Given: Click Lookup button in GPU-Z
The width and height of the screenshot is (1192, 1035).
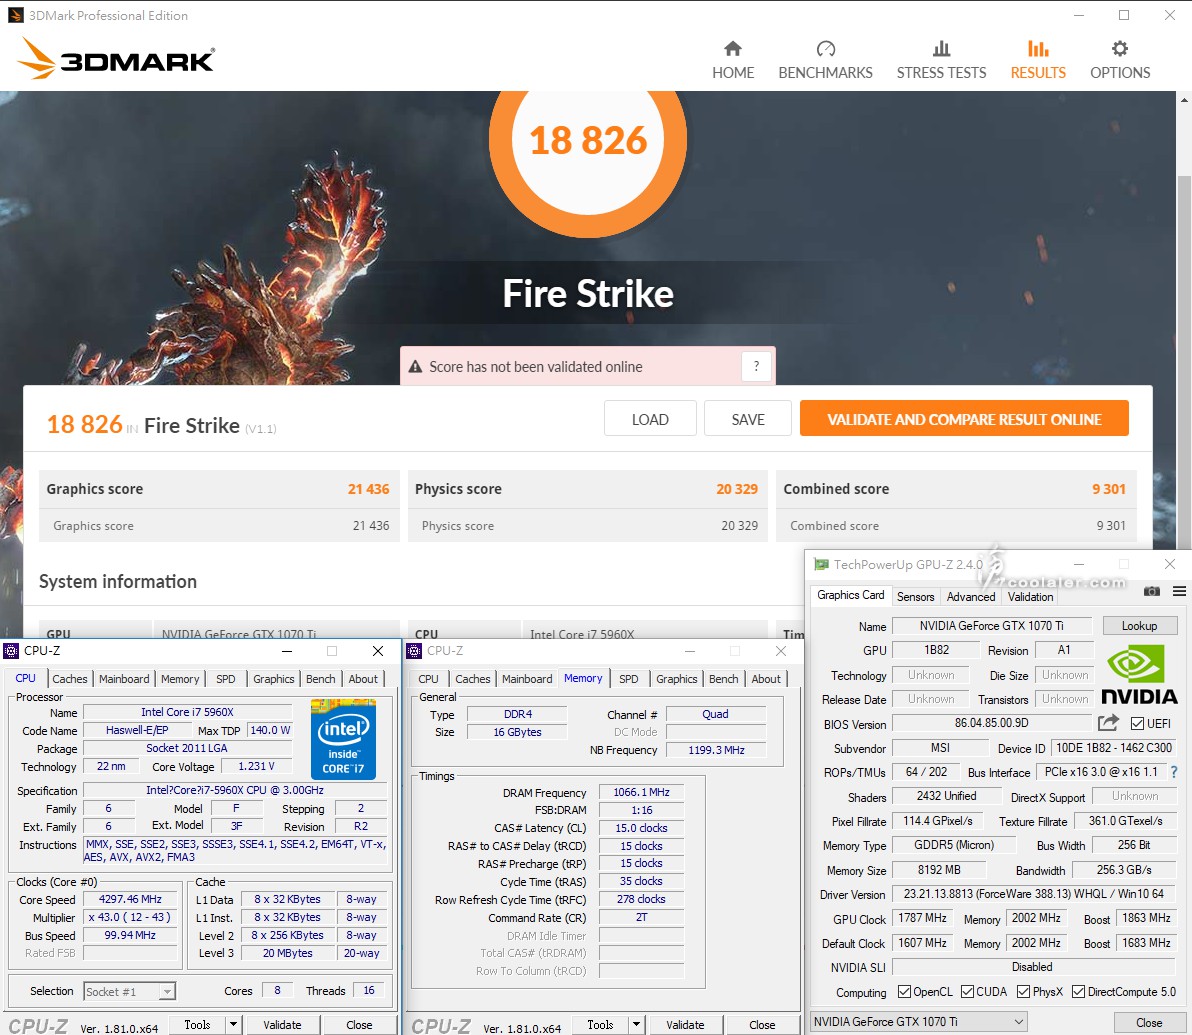Looking at the screenshot, I should point(1140,625).
